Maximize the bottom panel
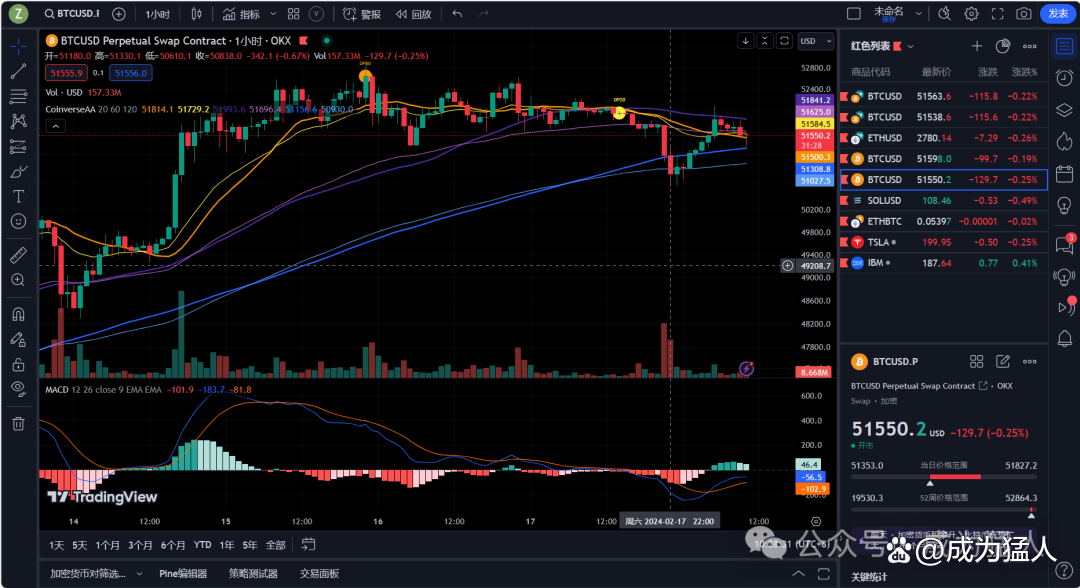The width and height of the screenshot is (1080, 588). (x=824, y=574)
